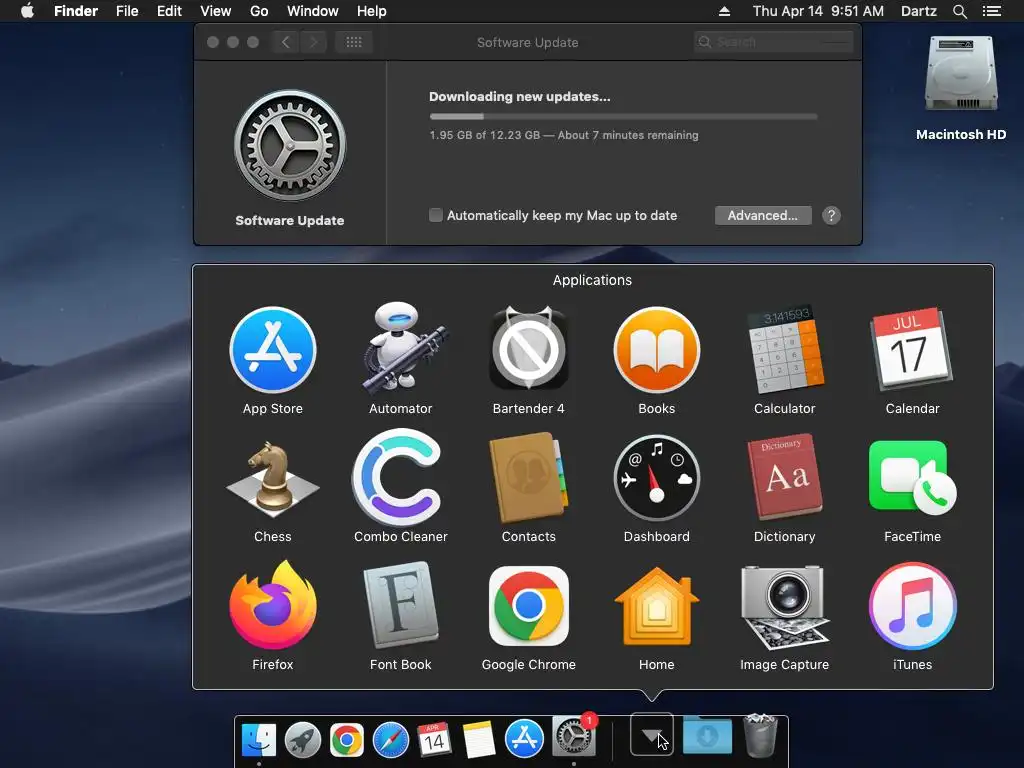The image size is (1024, 768).
Task: Click Finder icon in the Dock
Action: pyautogui.click(x=259, y=739)
